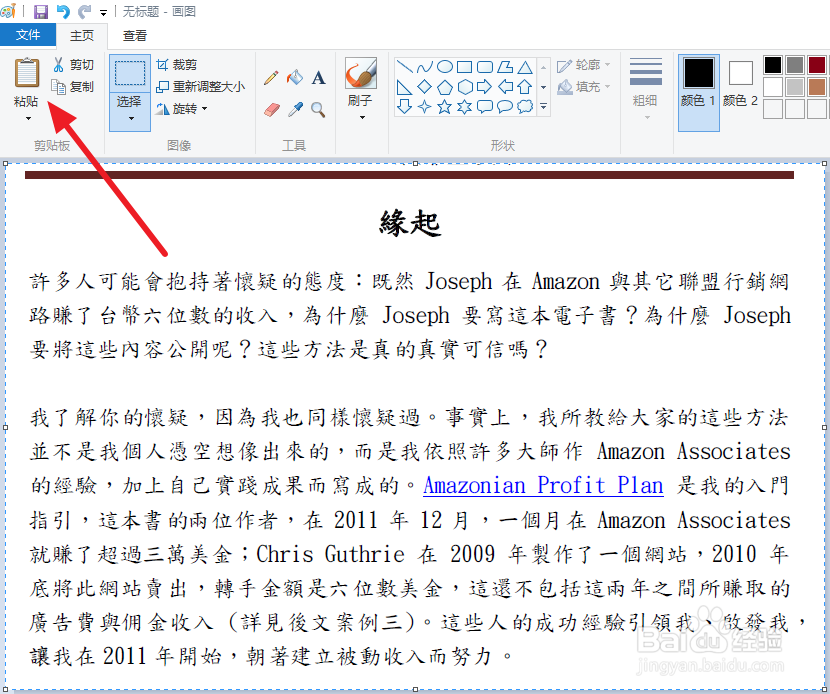830x694 pixels.
Task: Expand the Paste dropdown arrow
Action: tap(28, 119)
